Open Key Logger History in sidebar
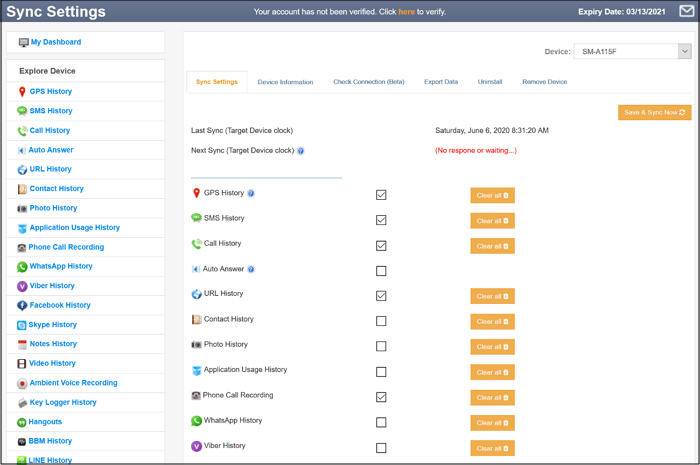The width and height of the screenshot is (700, 465). click(63, 402)
